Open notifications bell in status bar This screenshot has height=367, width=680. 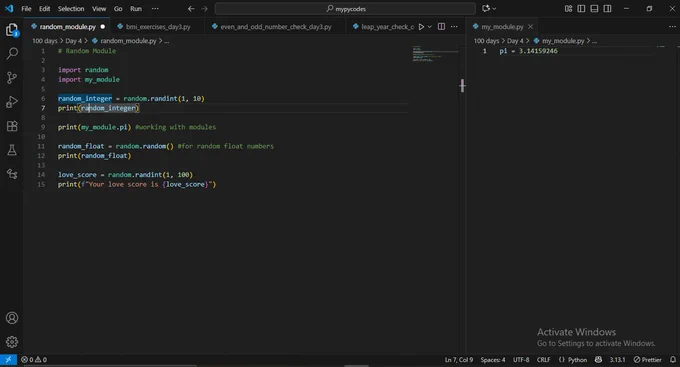[x=673, y=360]
